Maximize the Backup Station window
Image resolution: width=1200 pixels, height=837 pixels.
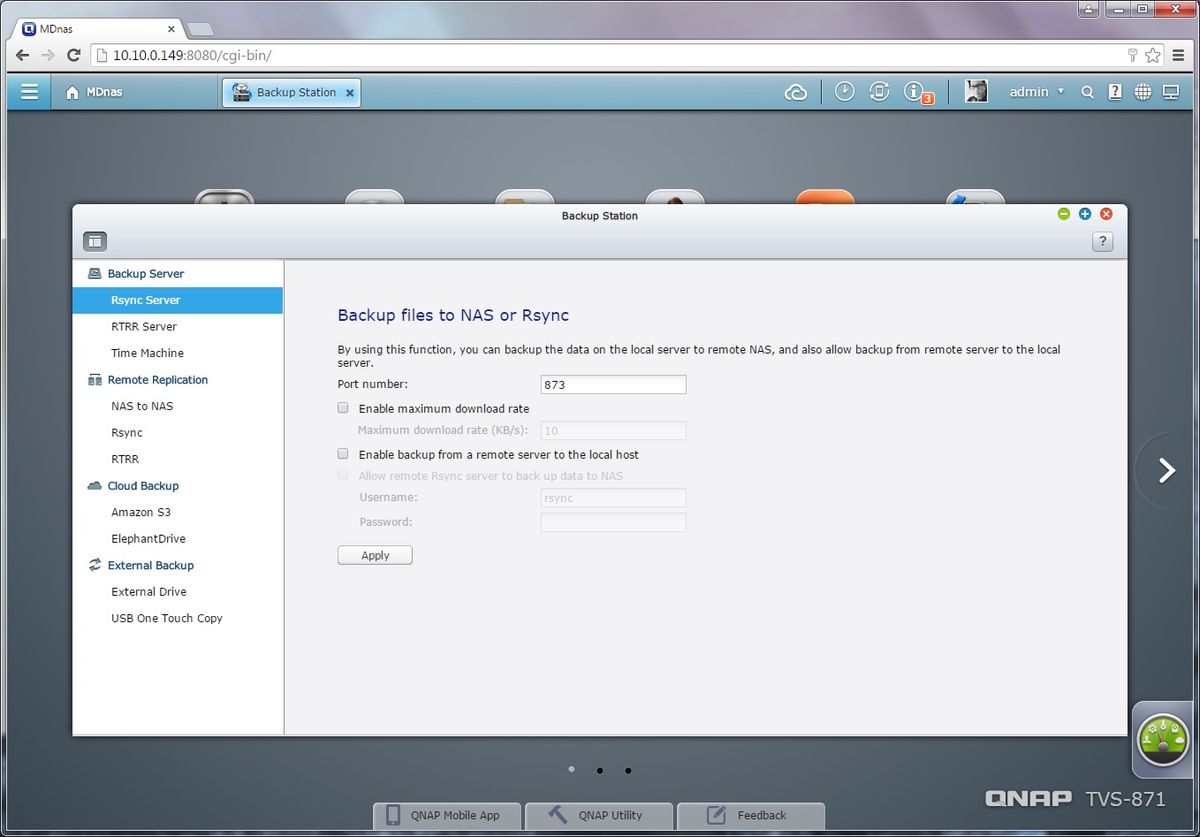coord(1085,214)
